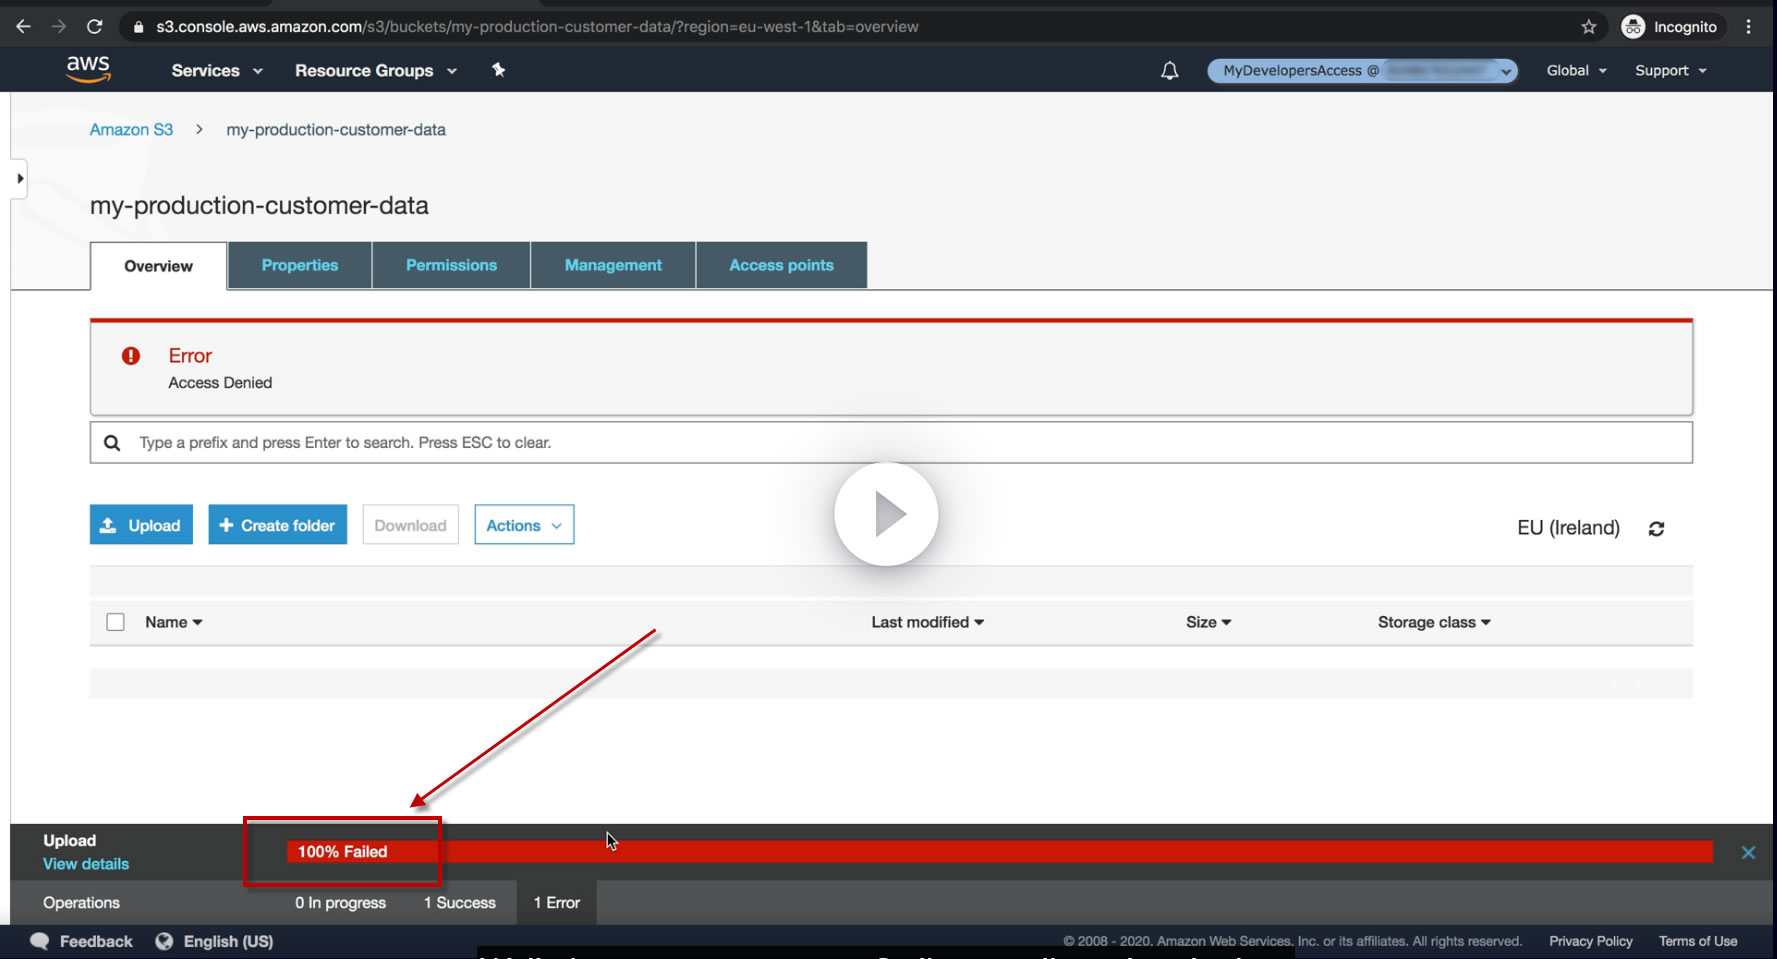Open the Management tab
Screen dimensions: 1777x959
click(x=613, y=265)
